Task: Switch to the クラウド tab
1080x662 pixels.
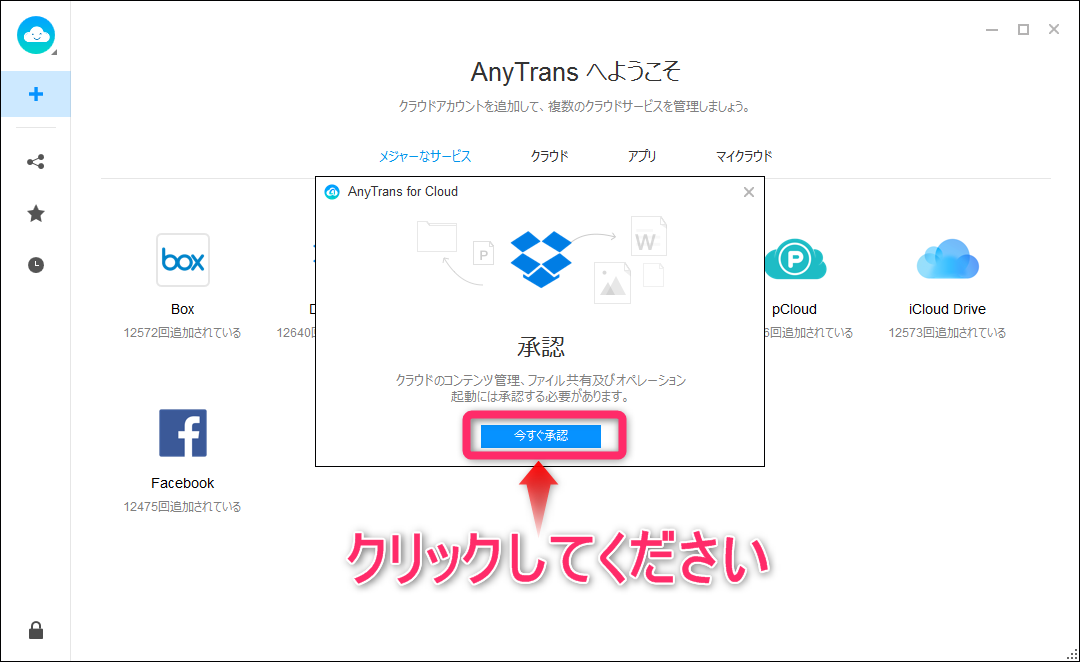Action: 550,156
